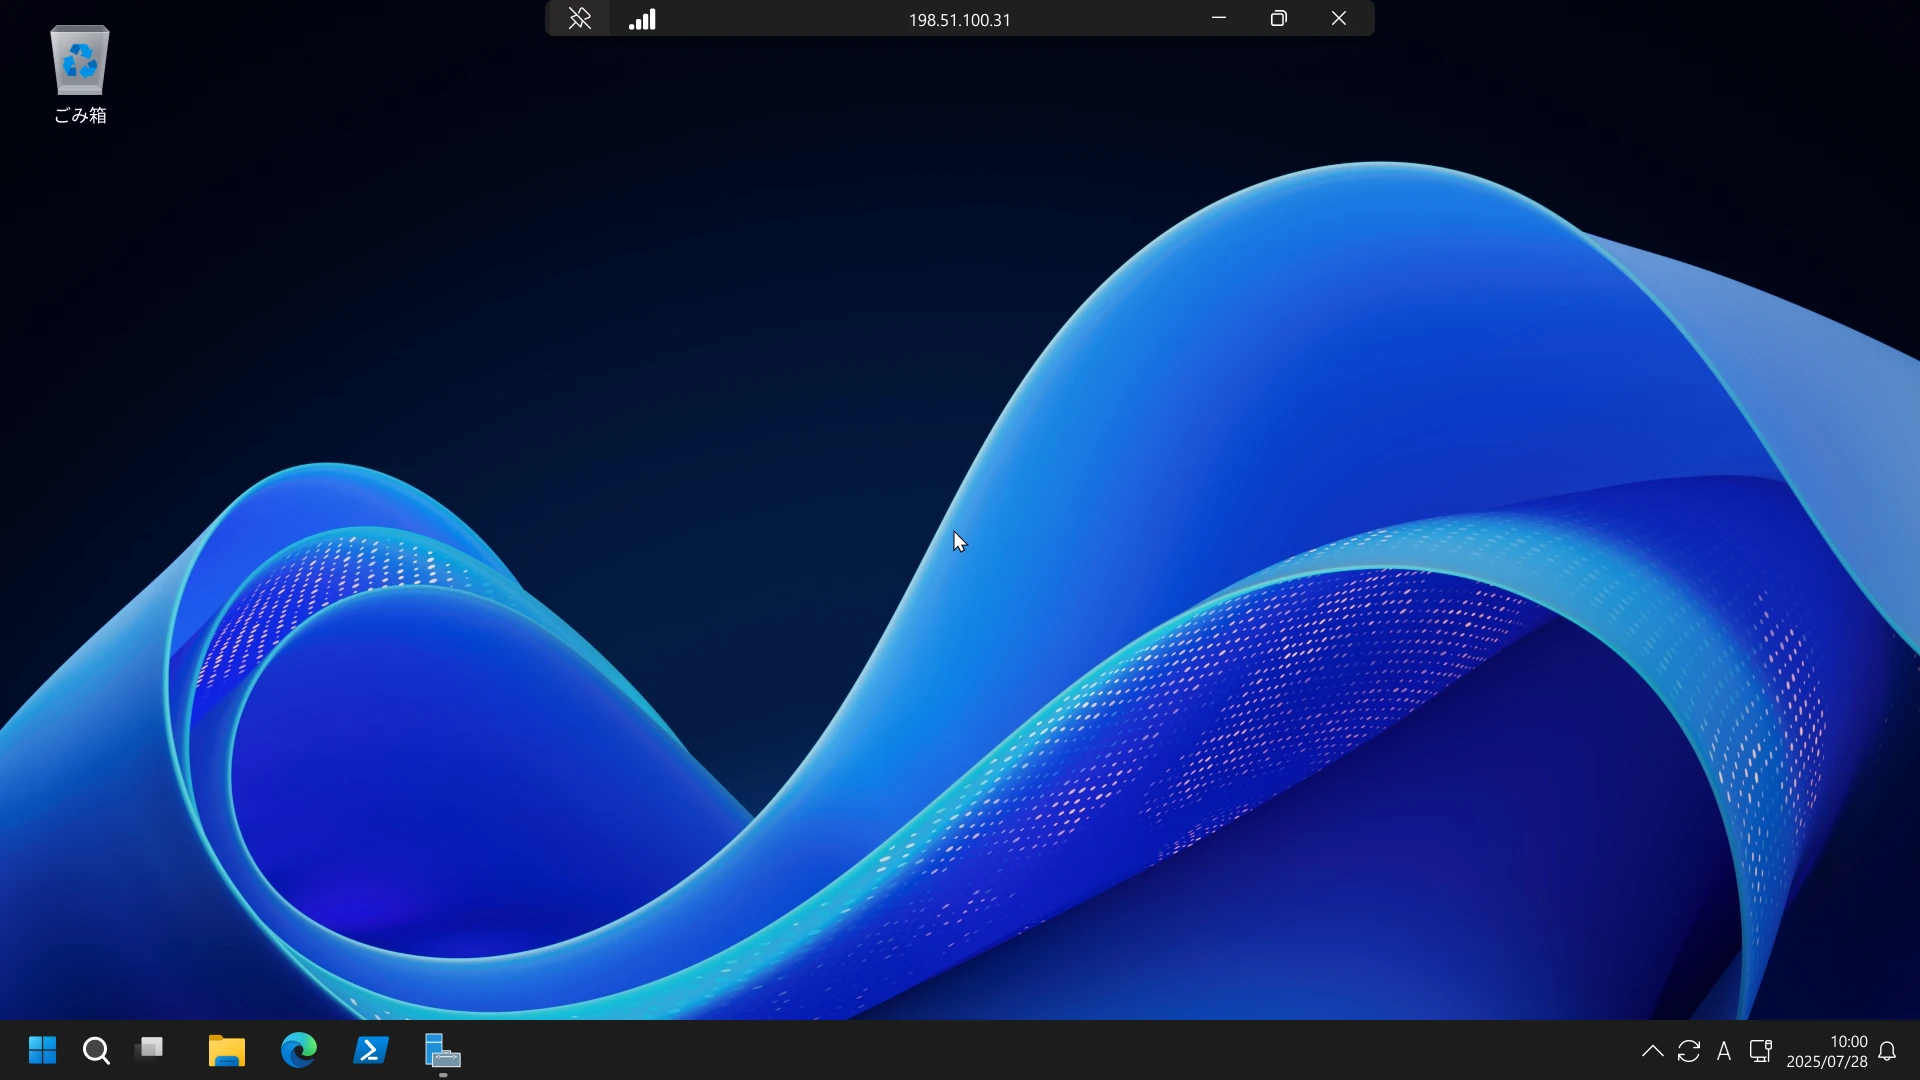Screen dimensions: 1920x1080
Task: Open taskbar Search
Action: 96,1051
